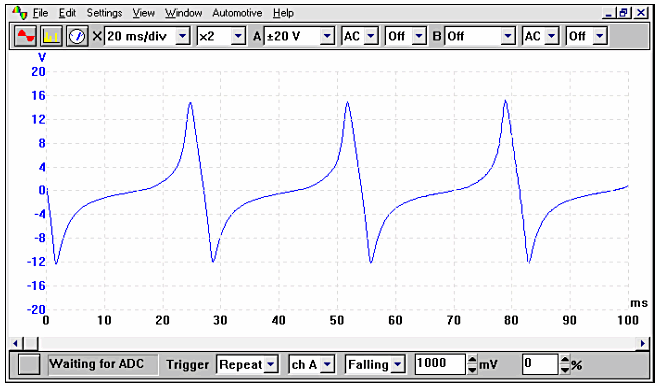Open the Automotive menu
This screenshot has width=660, height=386.
237,13
